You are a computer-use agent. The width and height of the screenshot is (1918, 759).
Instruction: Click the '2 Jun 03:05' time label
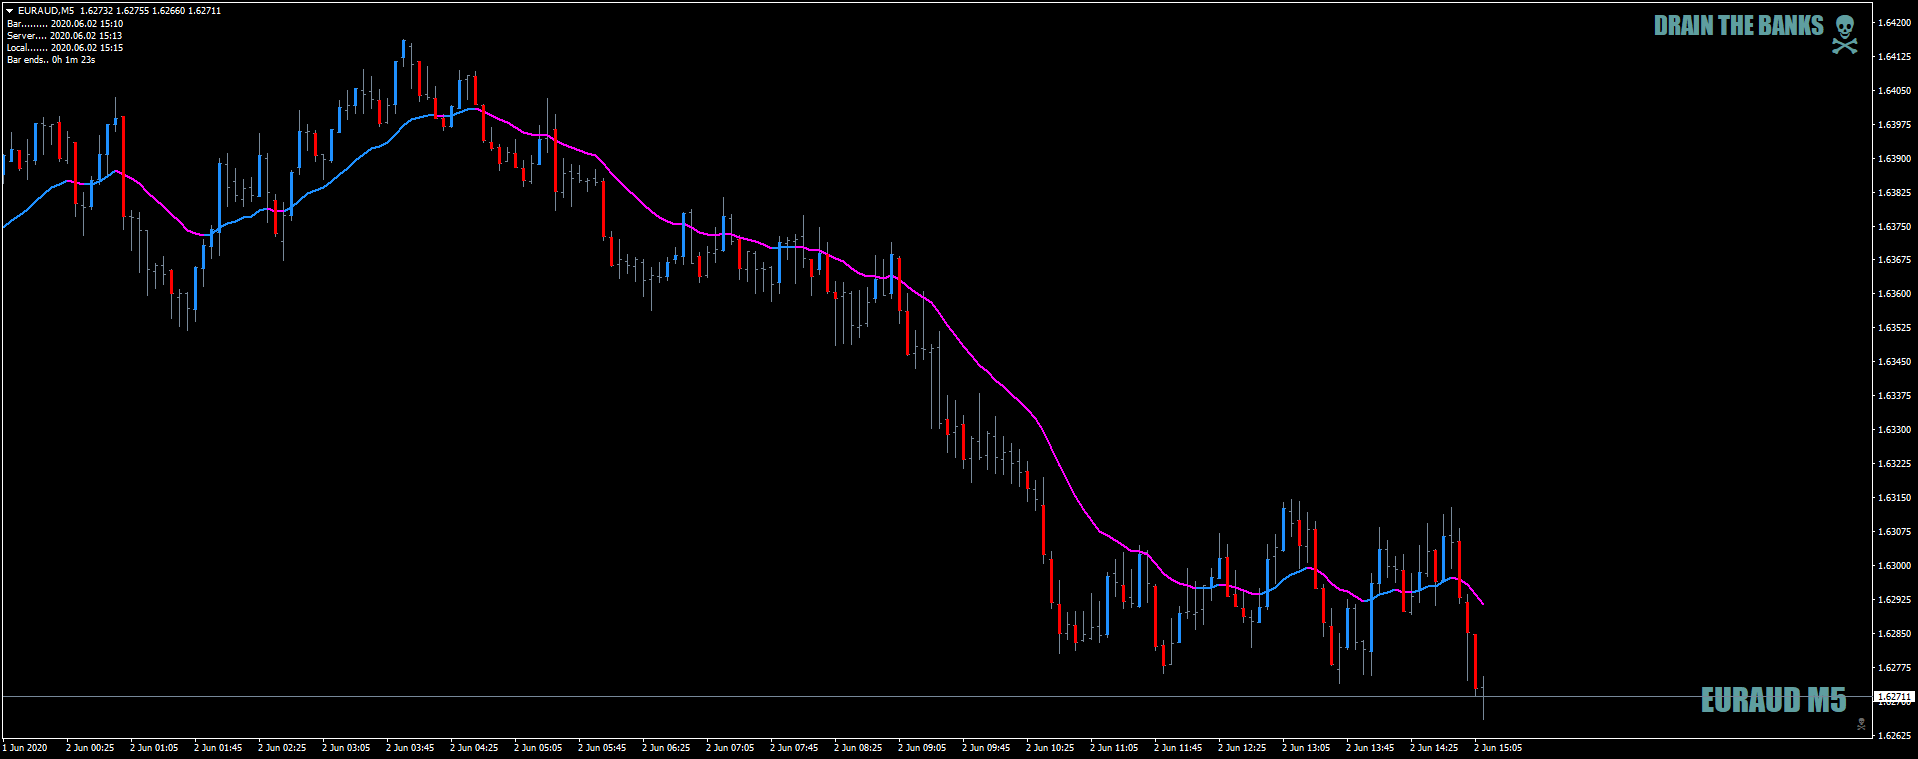(x=346, y=747)
